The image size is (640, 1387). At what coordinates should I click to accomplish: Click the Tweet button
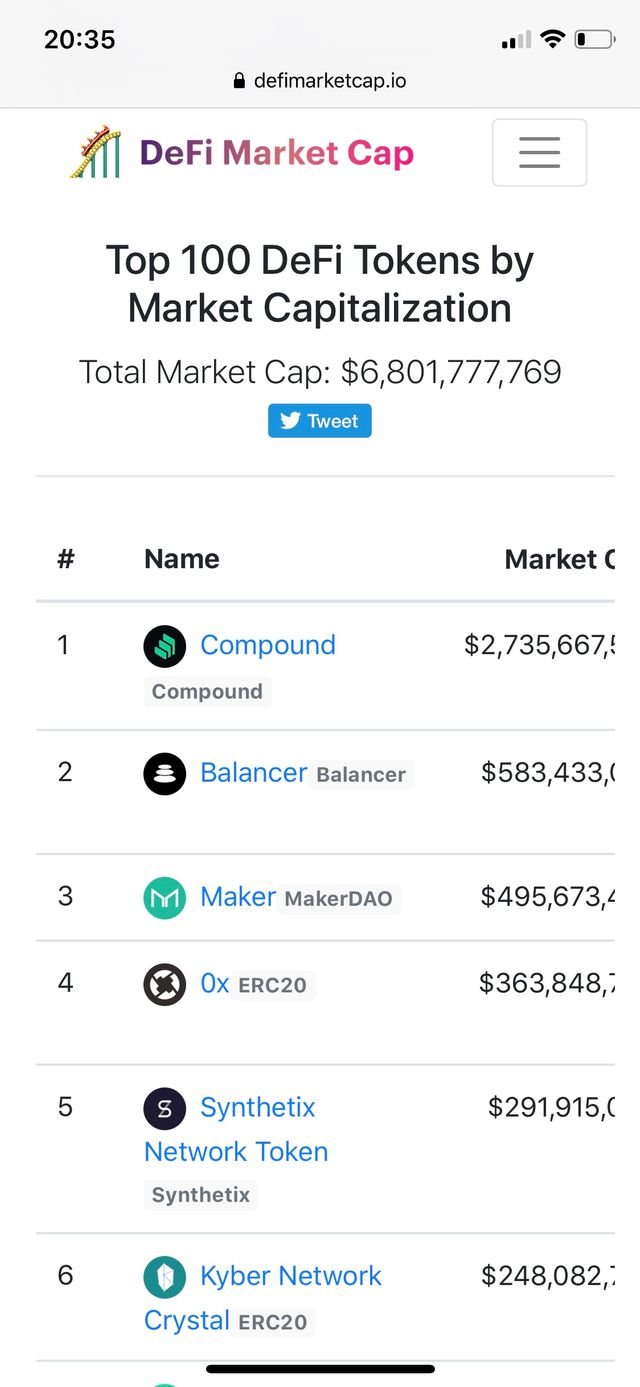click(x=320, y=421)
